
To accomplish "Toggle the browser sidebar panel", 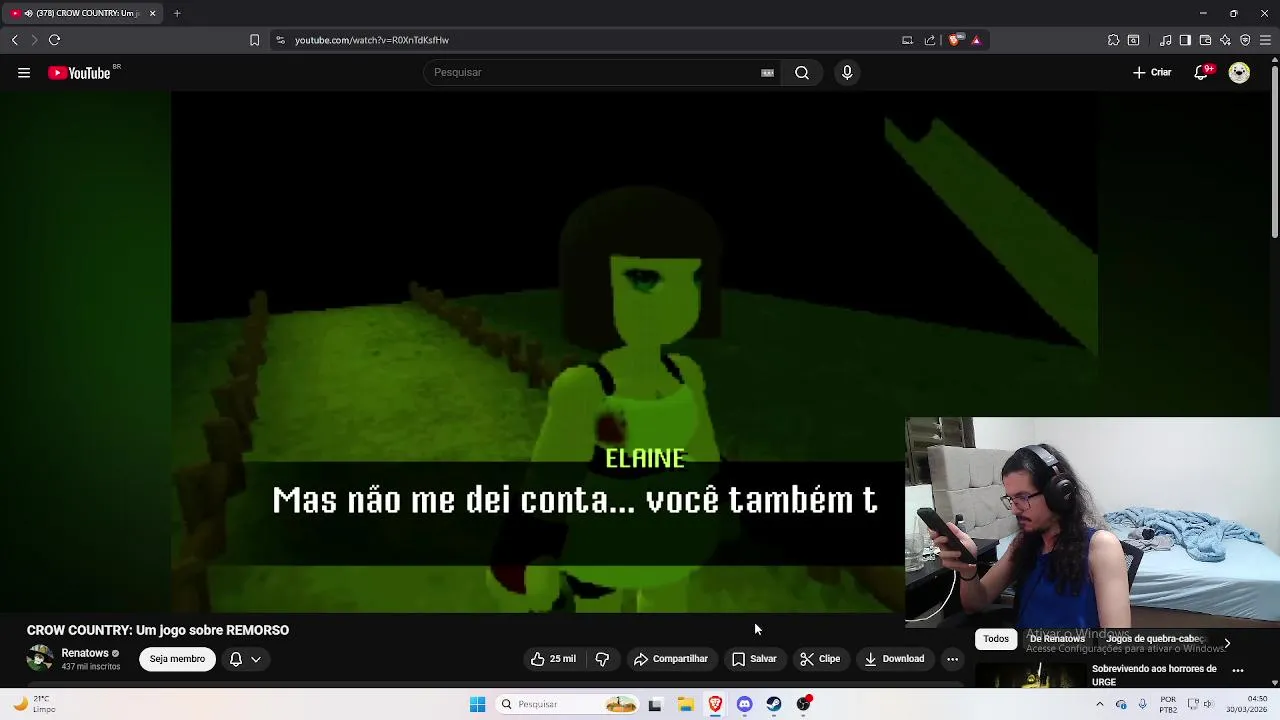I will [1185, 40].
